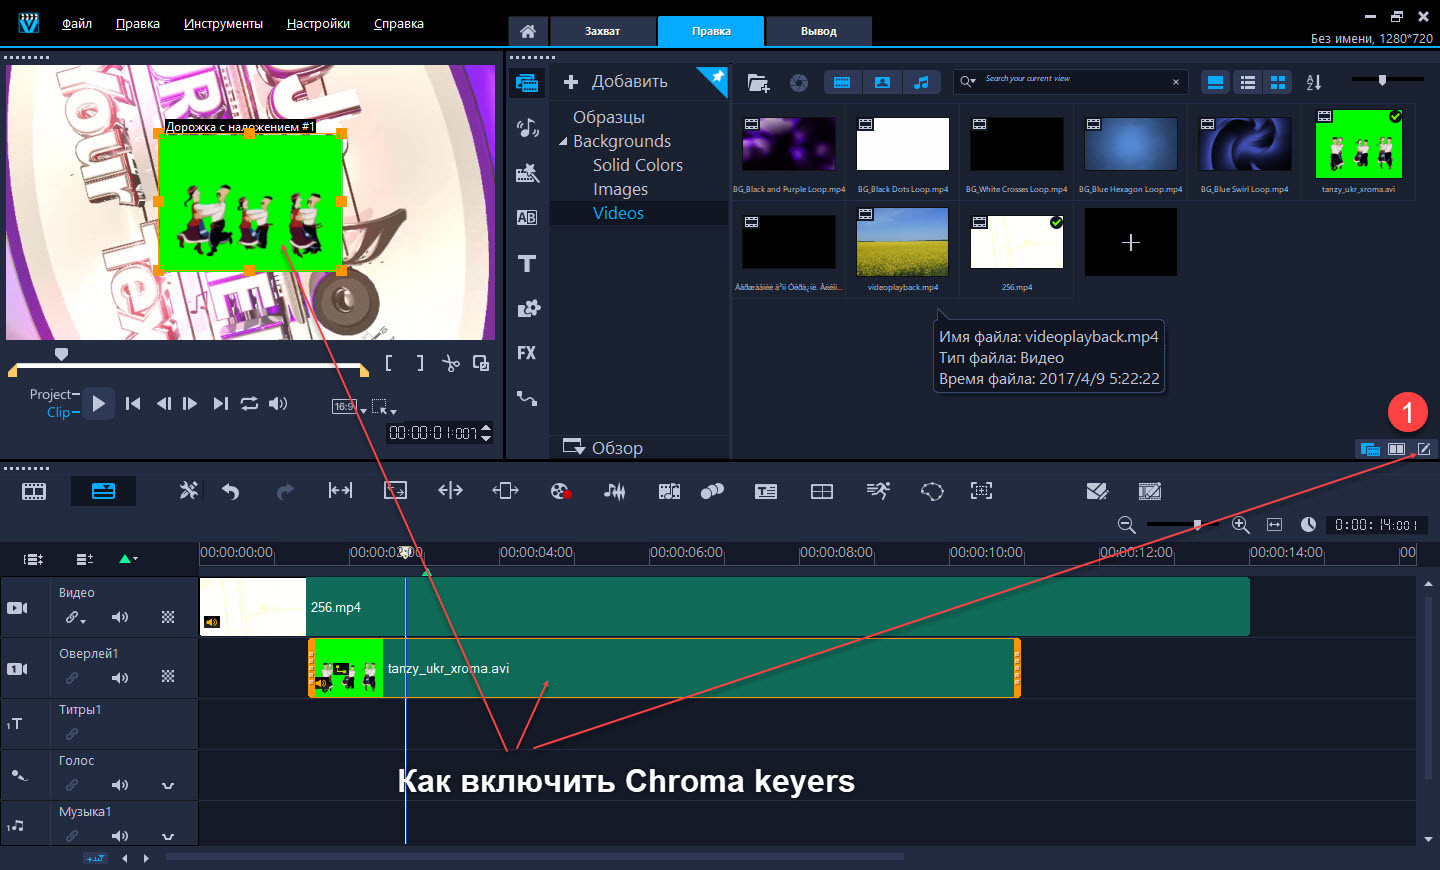Toggle Repeat playback loop button
The image size is (1440, 870).
[249, 403]
